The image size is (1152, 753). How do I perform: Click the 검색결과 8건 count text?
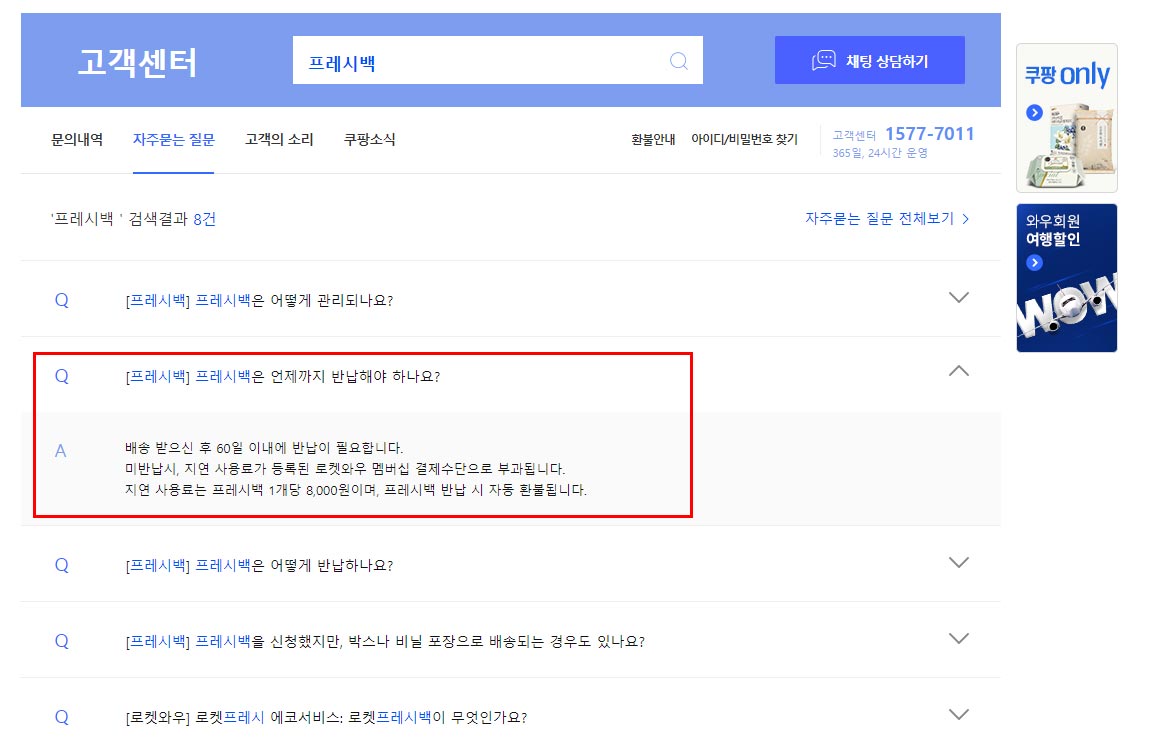172,219
